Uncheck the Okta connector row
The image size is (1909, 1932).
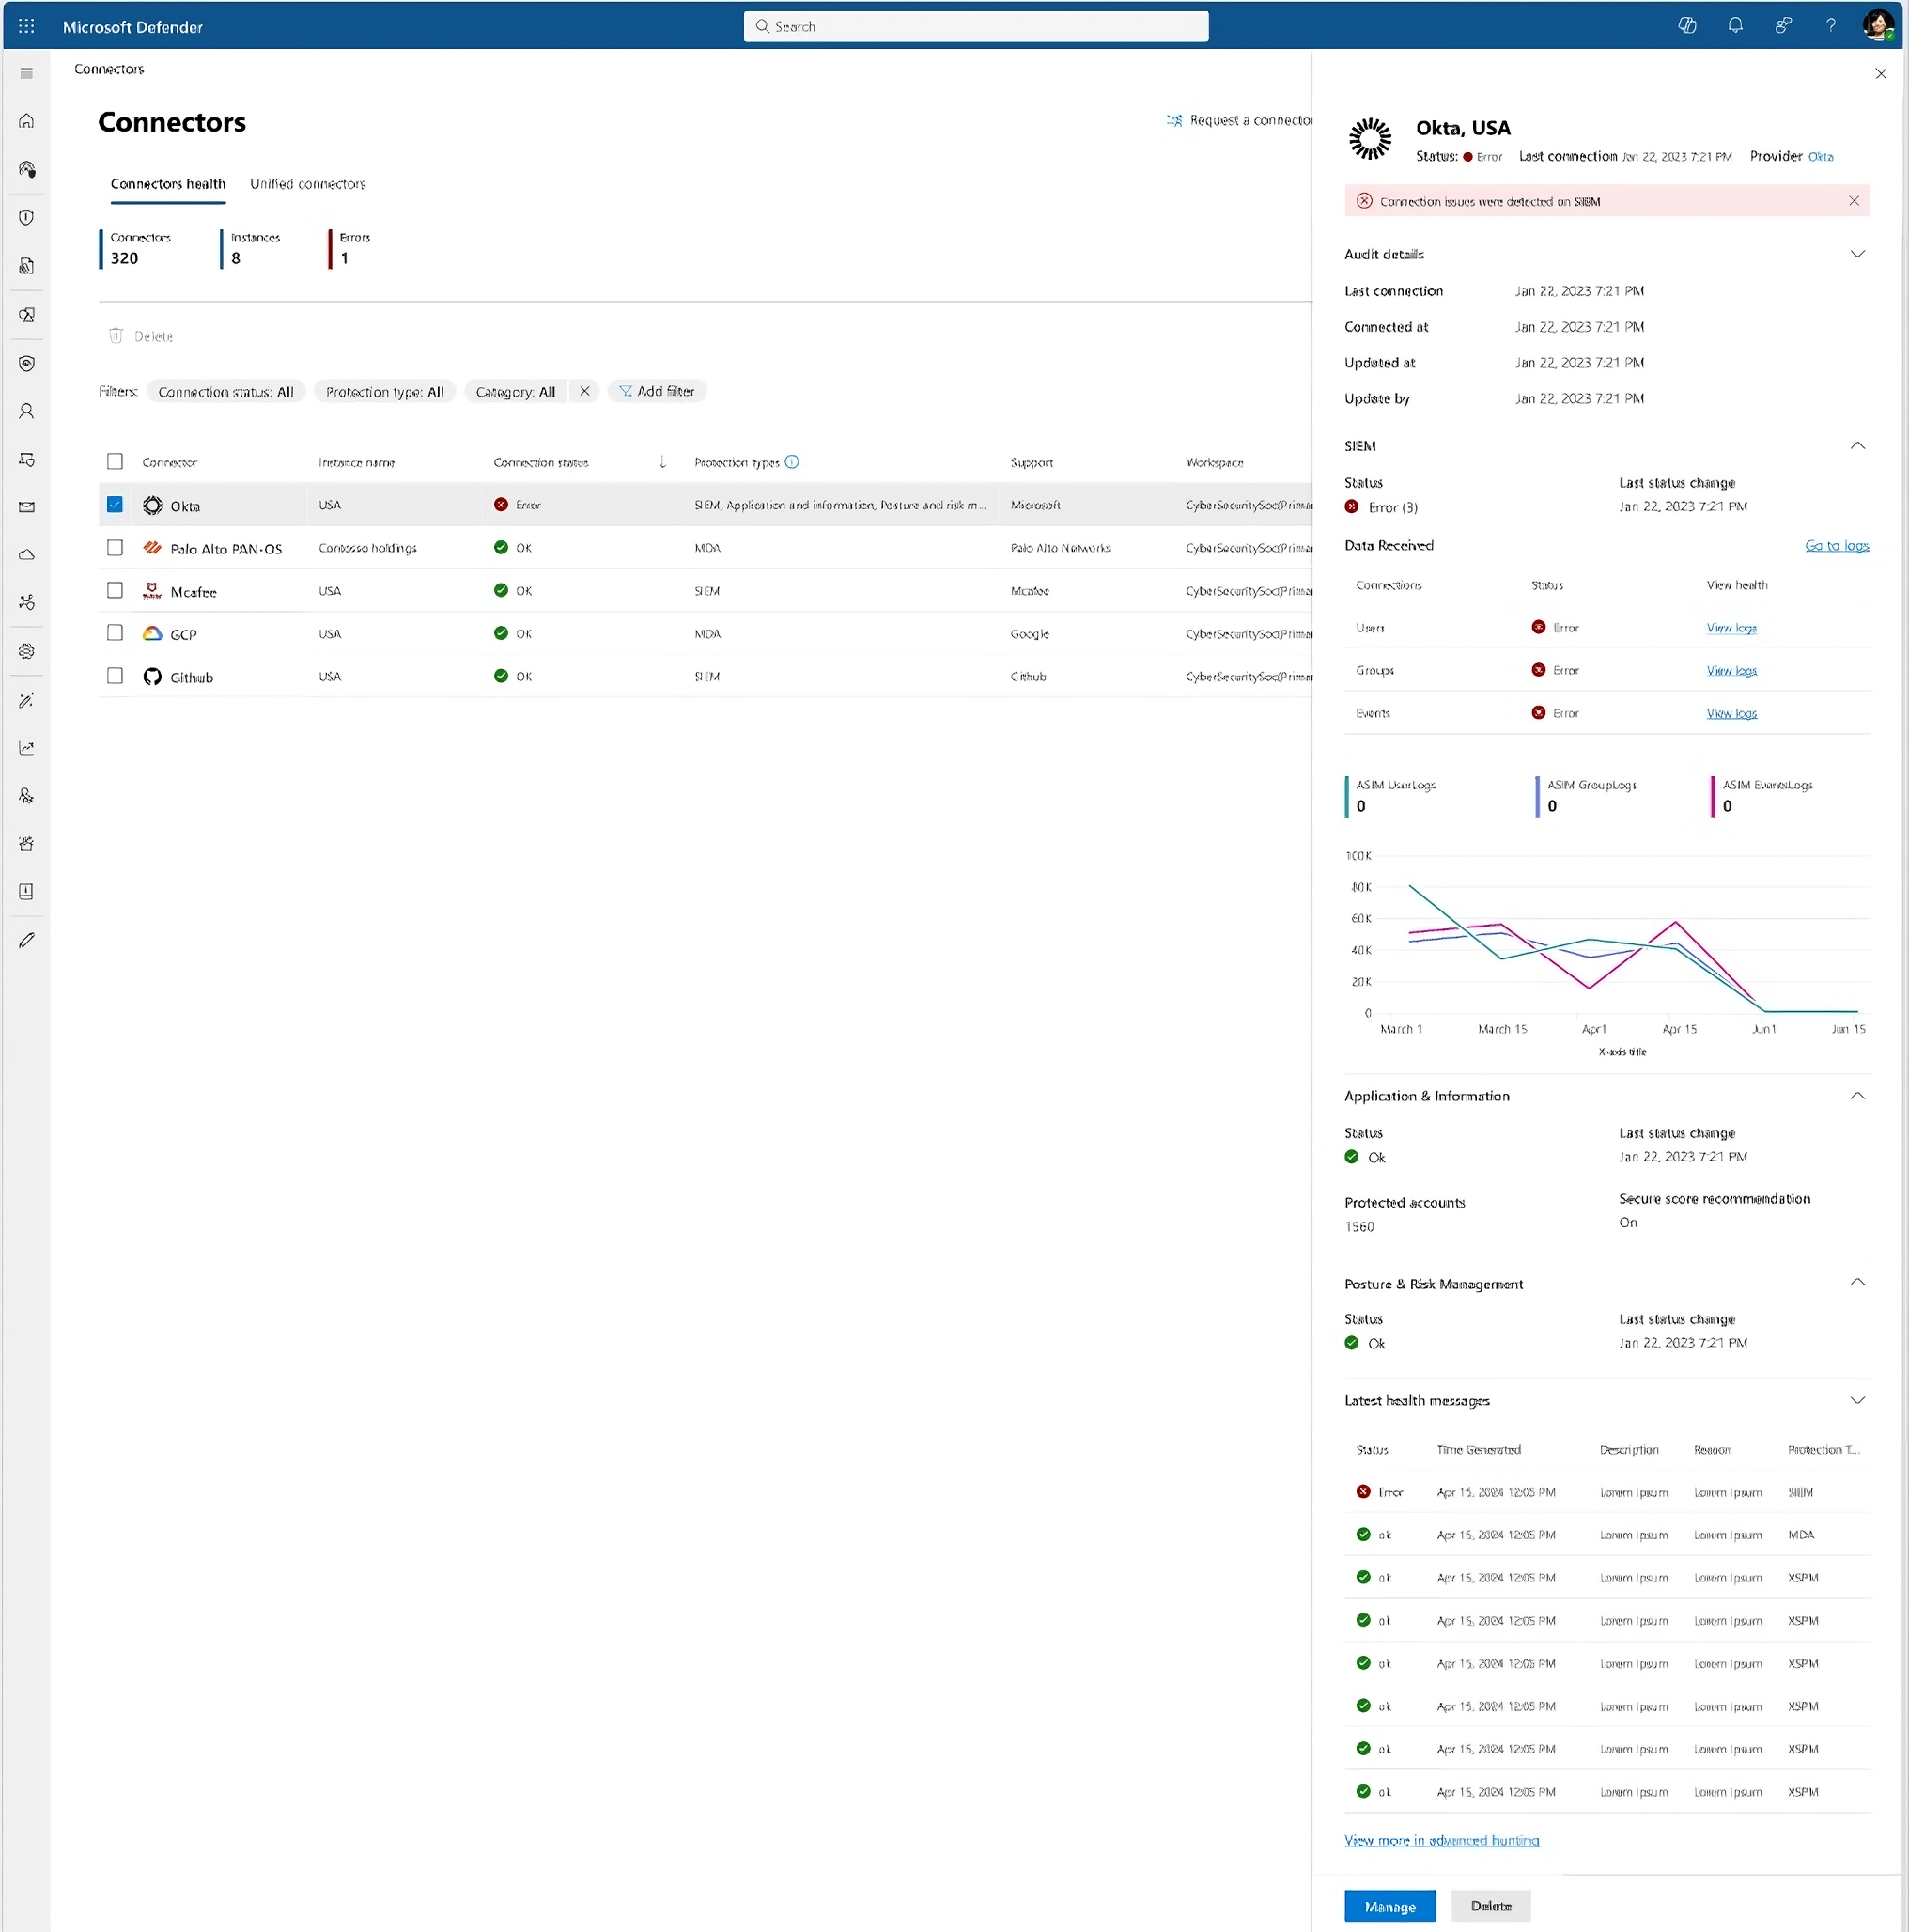pyautogui.click(x=114, y=504)
